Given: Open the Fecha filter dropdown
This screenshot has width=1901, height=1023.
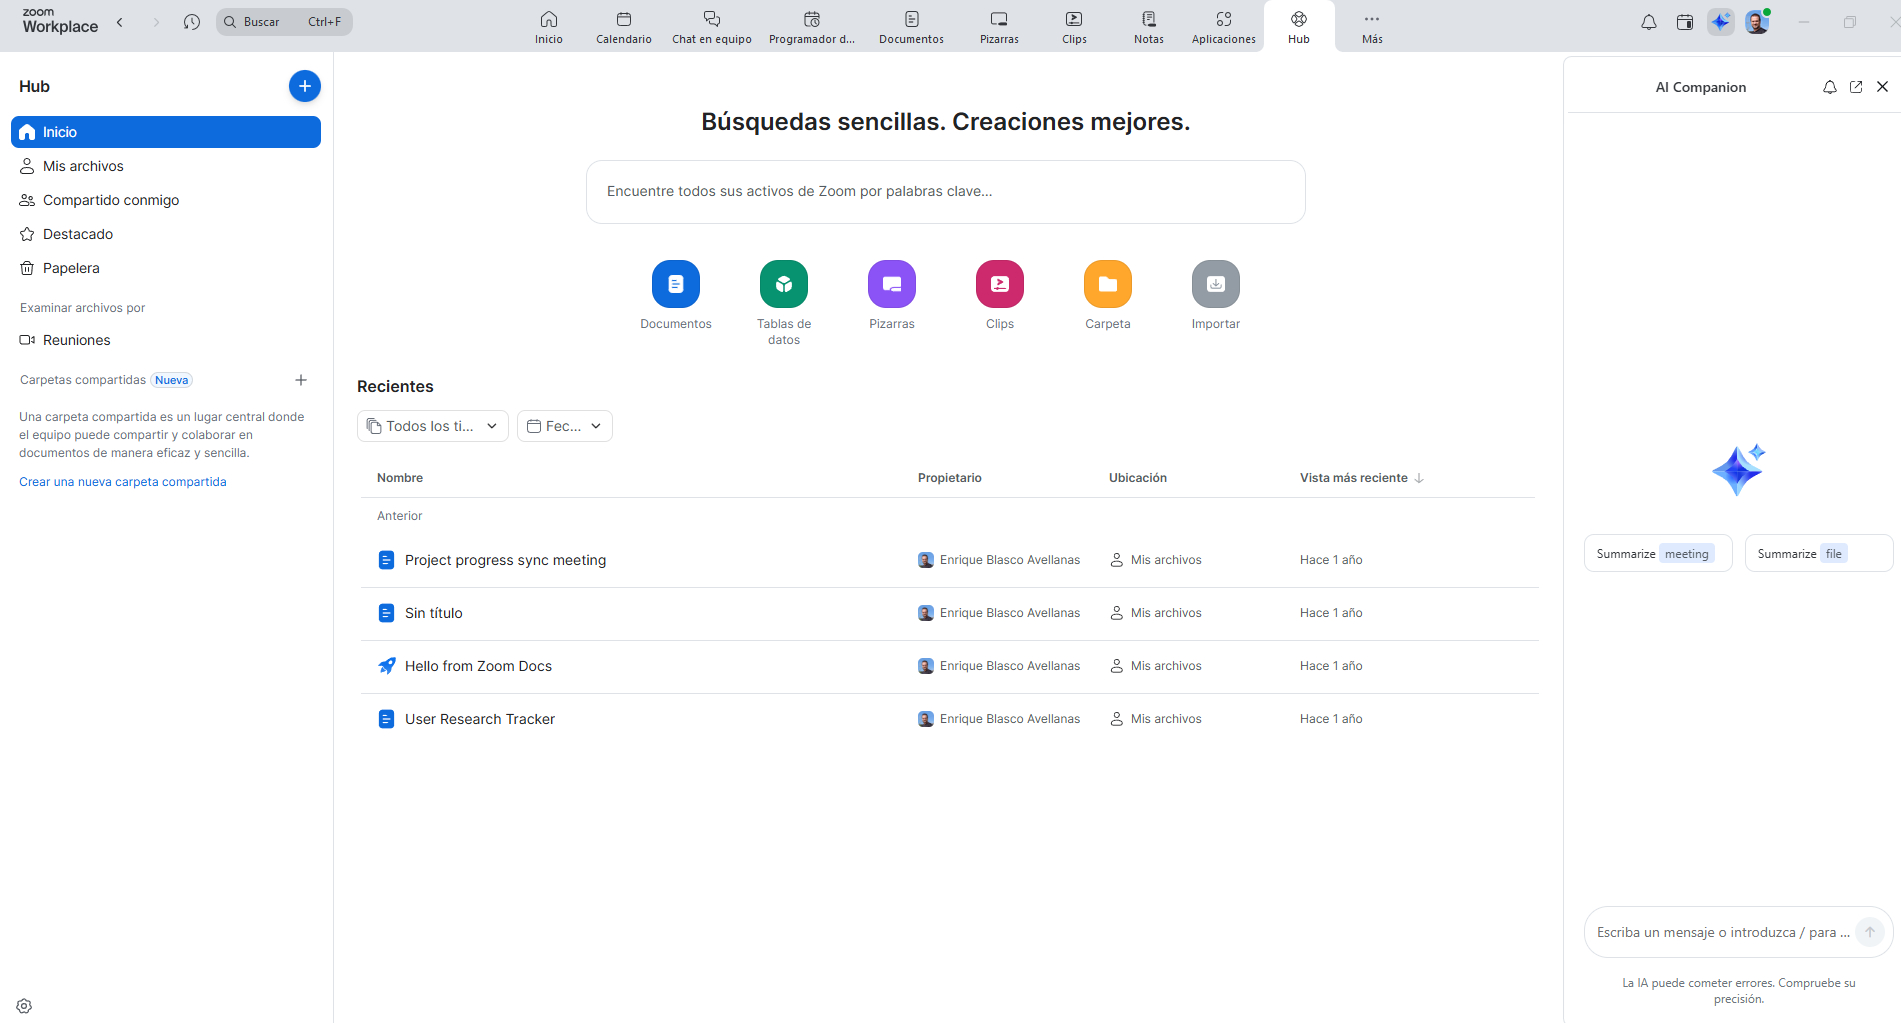Looking at the screenshot, I should (564, 426).
